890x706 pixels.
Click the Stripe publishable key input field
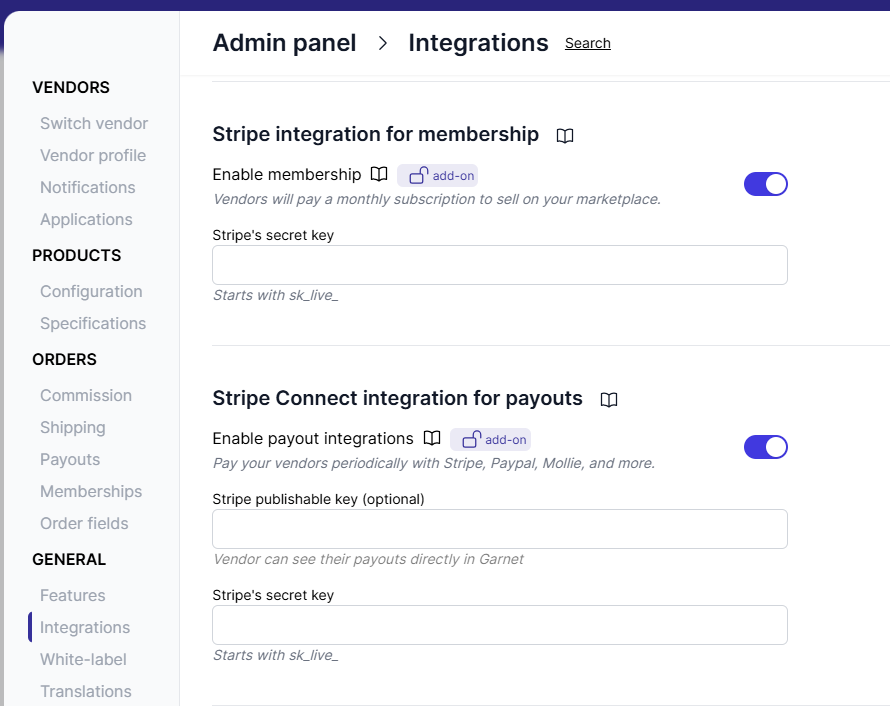[x=500, y=529]
